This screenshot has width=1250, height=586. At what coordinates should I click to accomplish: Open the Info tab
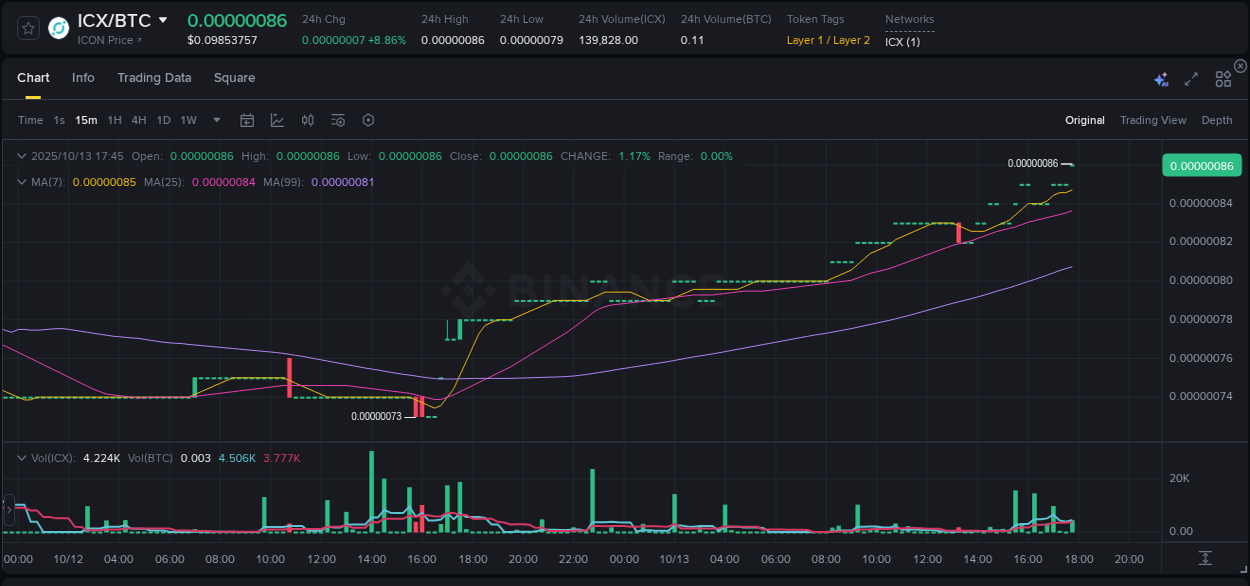click(83, 78)
